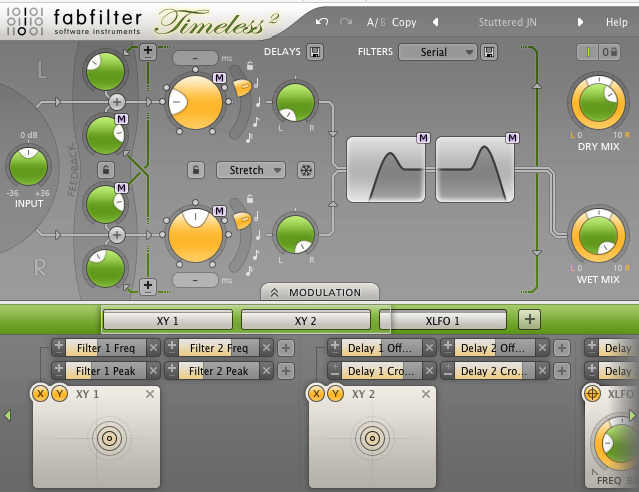The height and width of the screenshot is (492, 639).
Task: Open Filter 2 Peak modulation slot
Action: [219, 371]
